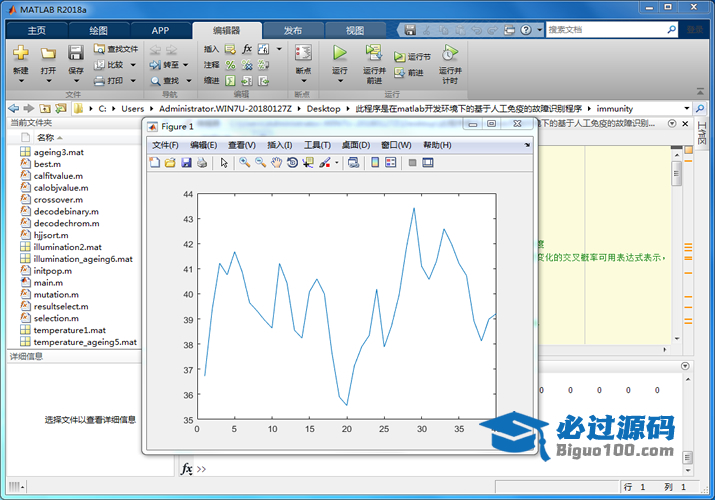Click Link Plot icon in Figure 1 toolbar
The height and width of the screenshot is (500, 715).
353,163
